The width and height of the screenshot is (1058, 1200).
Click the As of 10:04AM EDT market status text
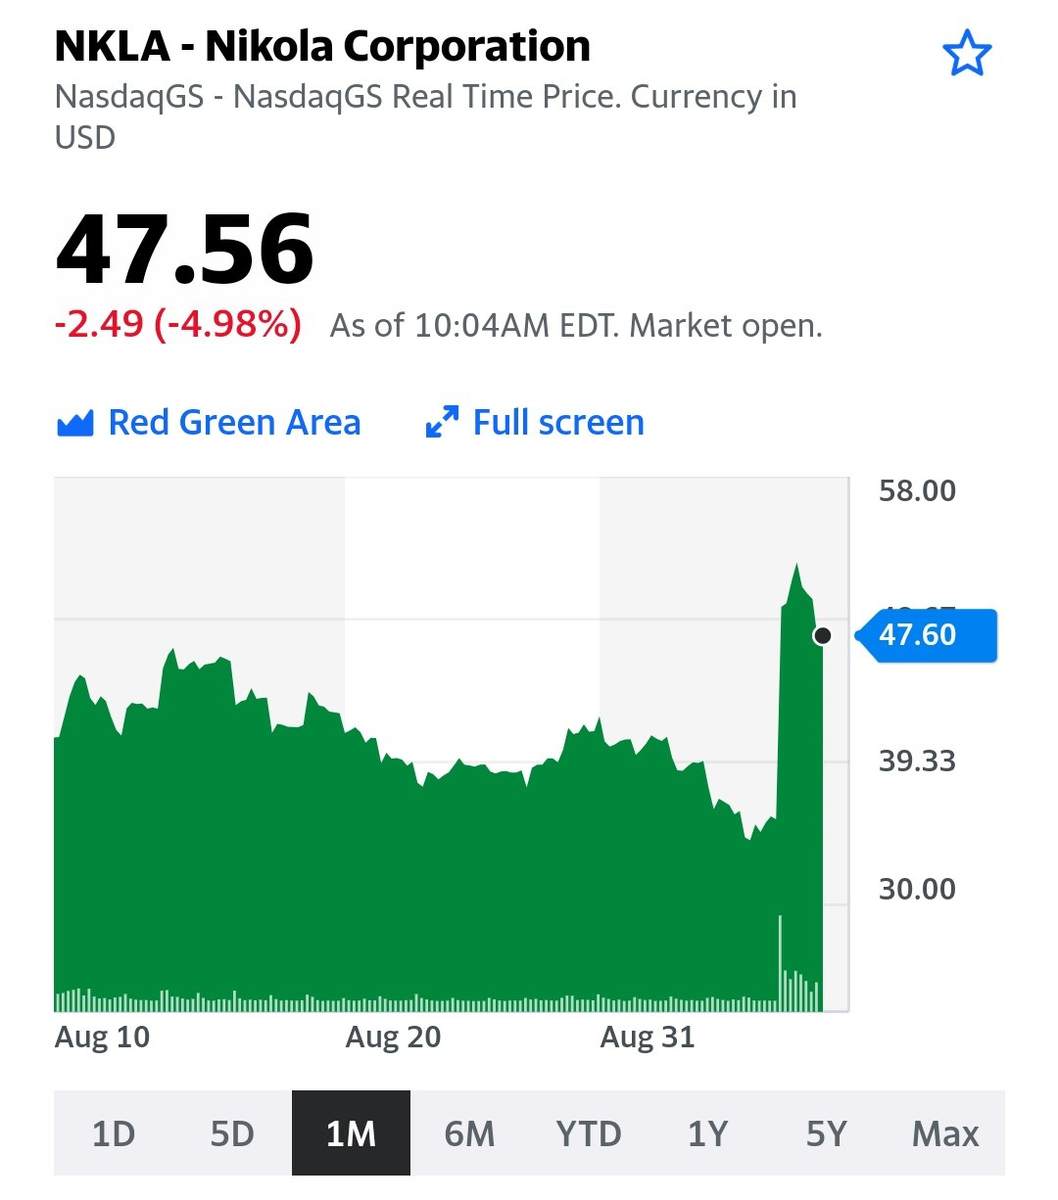(576, 326)
